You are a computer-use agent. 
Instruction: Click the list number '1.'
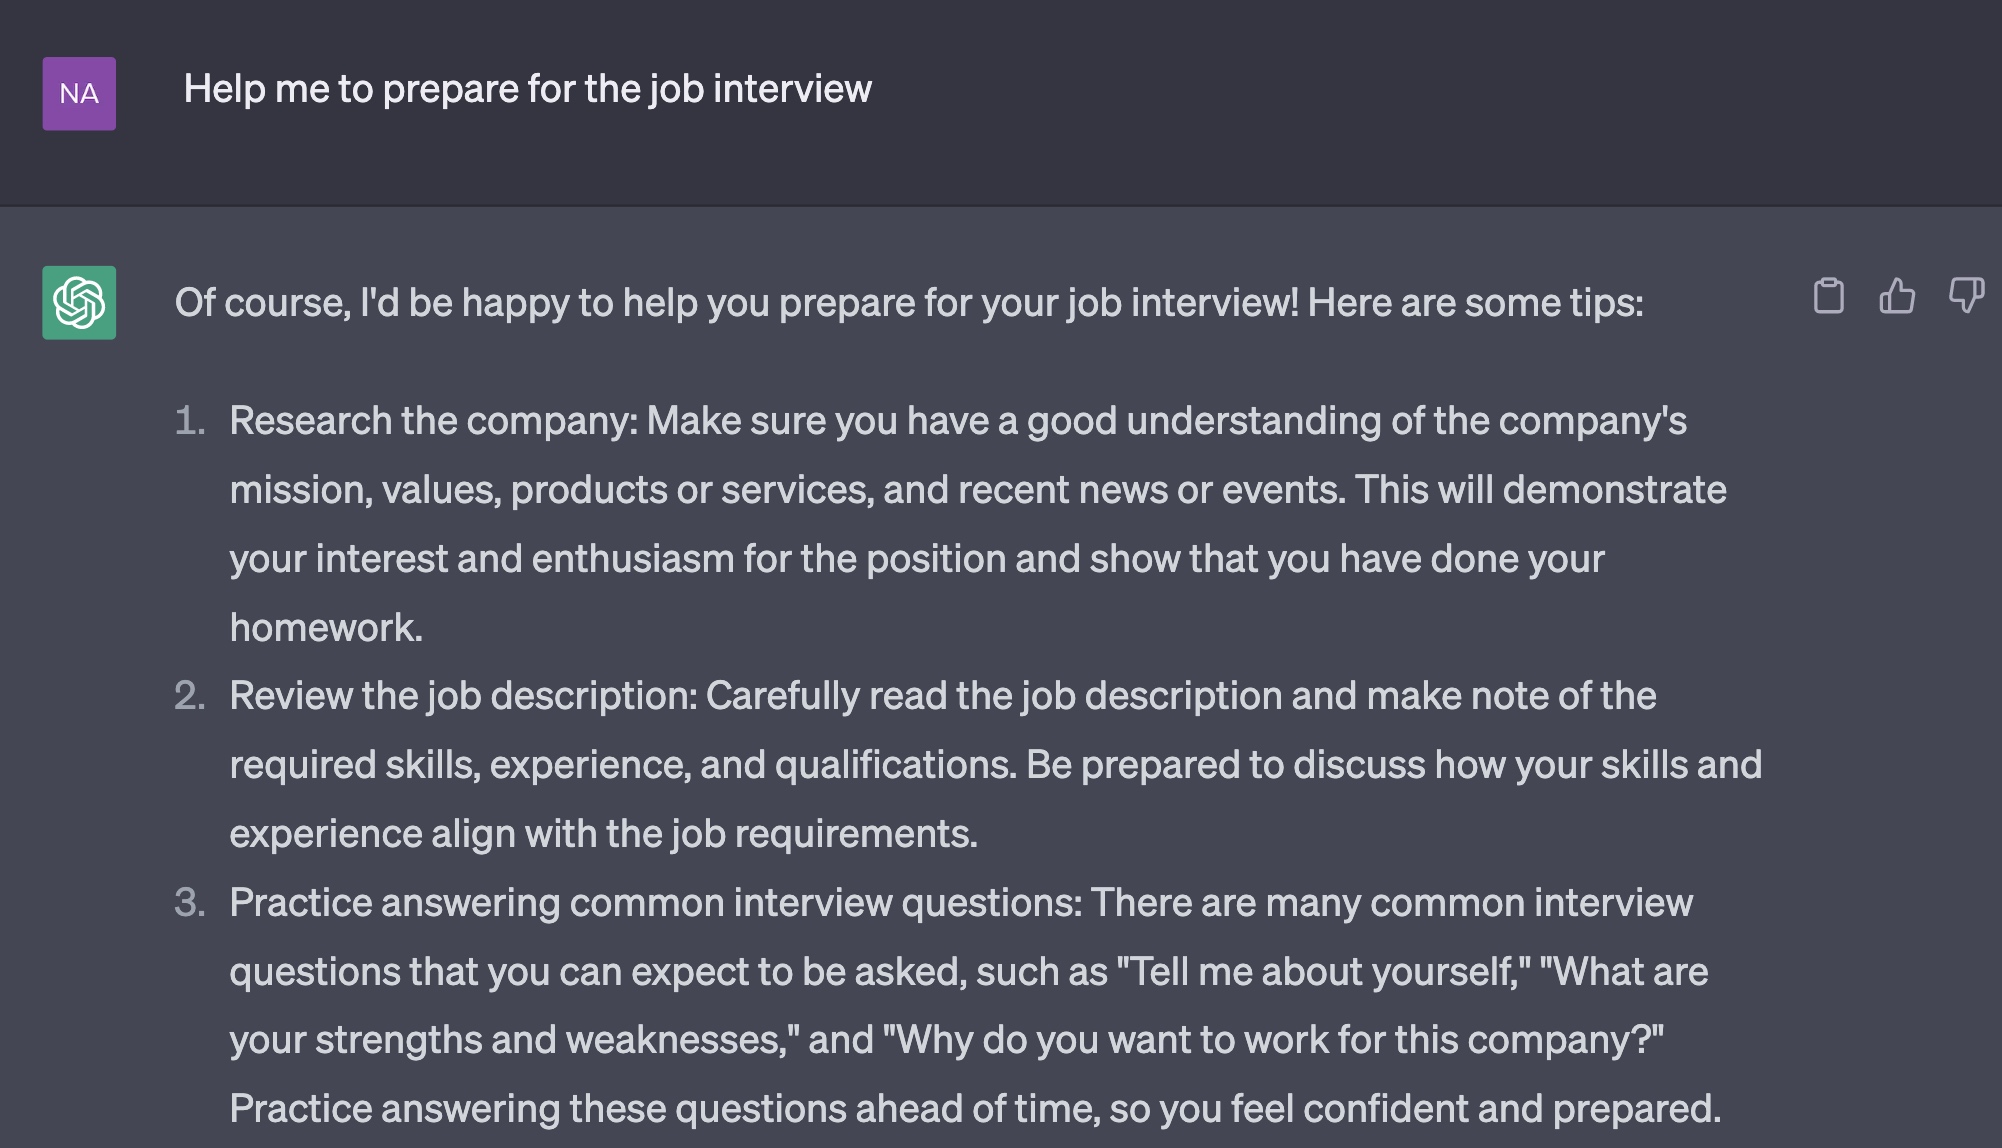tap(190, 421)
